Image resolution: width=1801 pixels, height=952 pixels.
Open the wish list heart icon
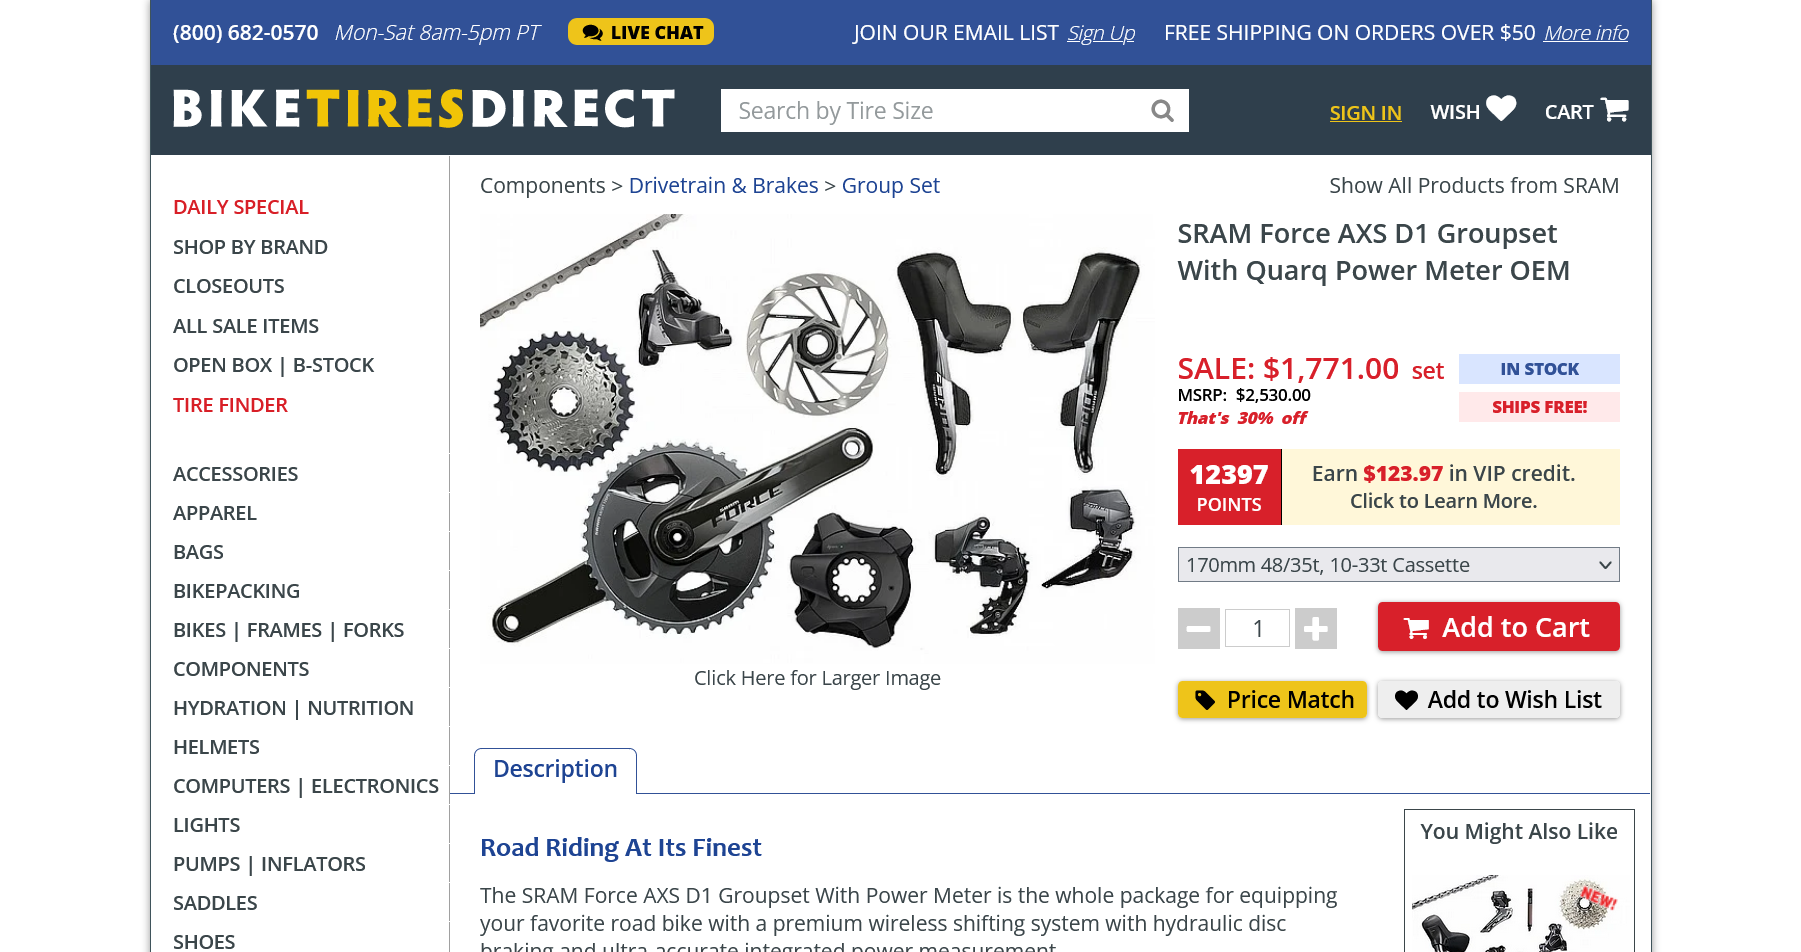(1501, 108)
